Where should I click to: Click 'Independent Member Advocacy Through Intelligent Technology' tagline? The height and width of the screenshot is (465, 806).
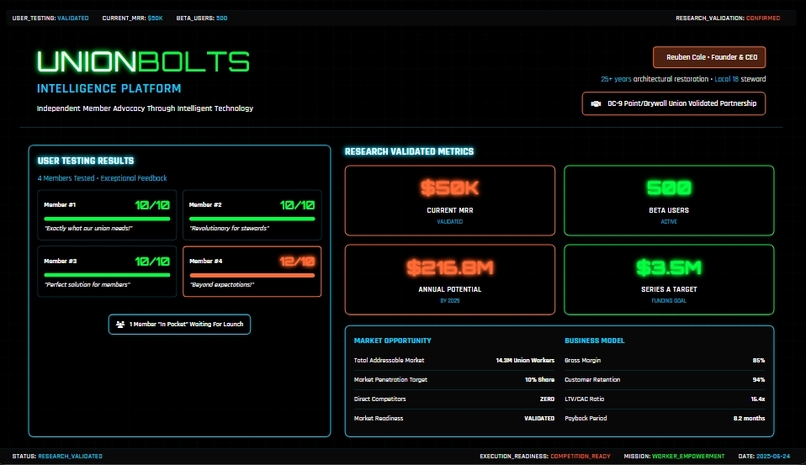point(145,108)
